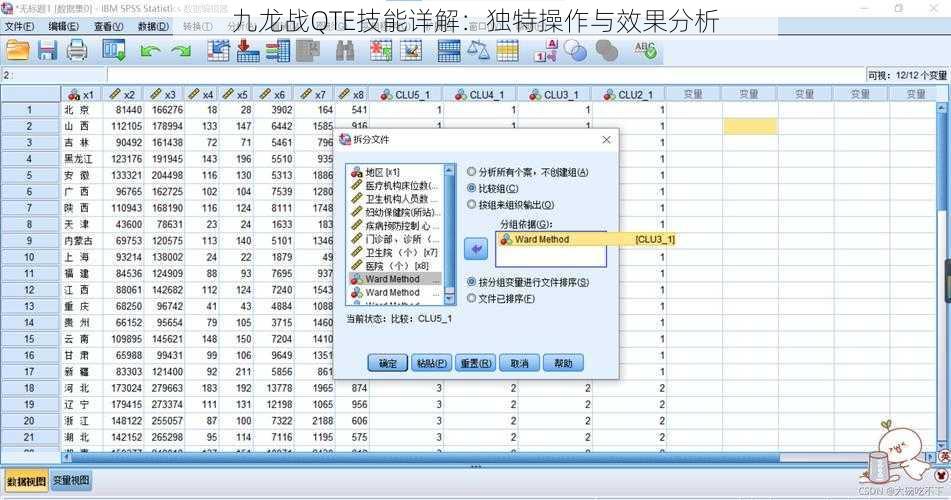Select 门诊部,诊所 variable in list

(x=395, y=239)
